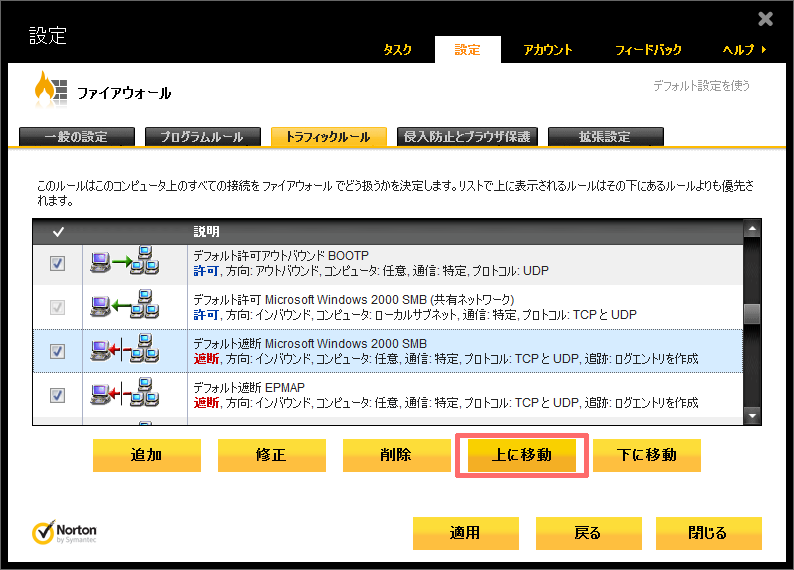Expand the ヘルプ menu arrow
Image resolution: width=794 pixels, height=570 pixels.
(764, 50)
